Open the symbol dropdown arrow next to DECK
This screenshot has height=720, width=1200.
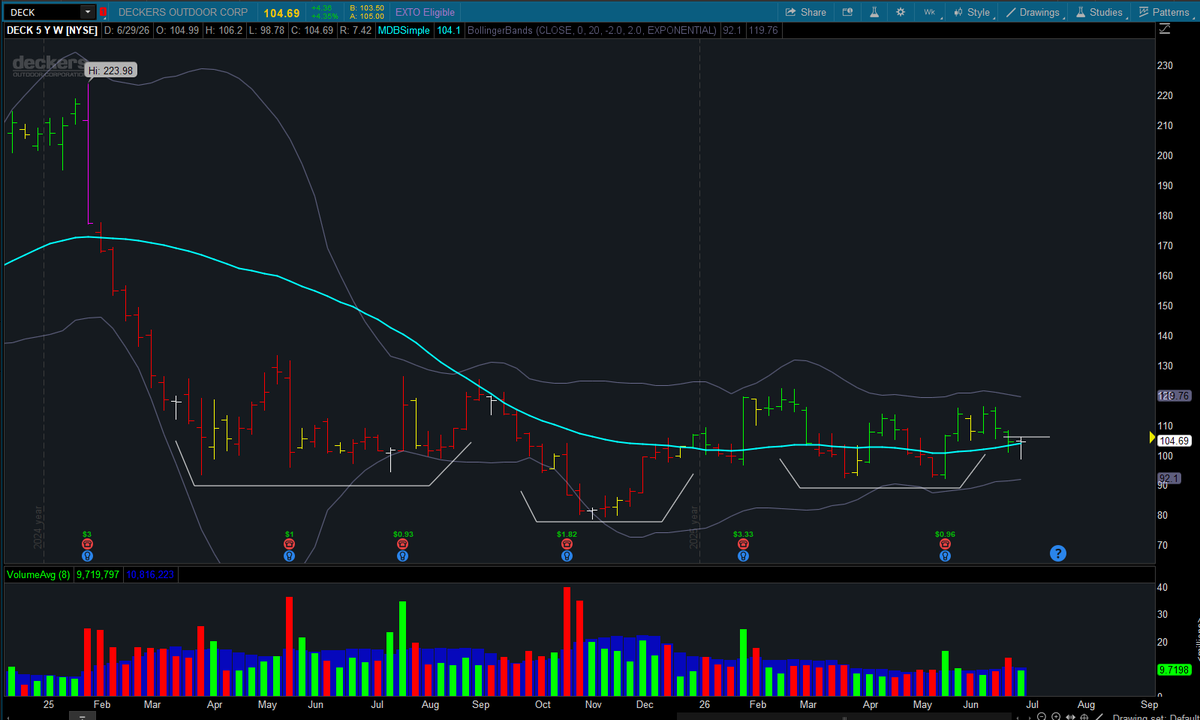click(88, 12)
